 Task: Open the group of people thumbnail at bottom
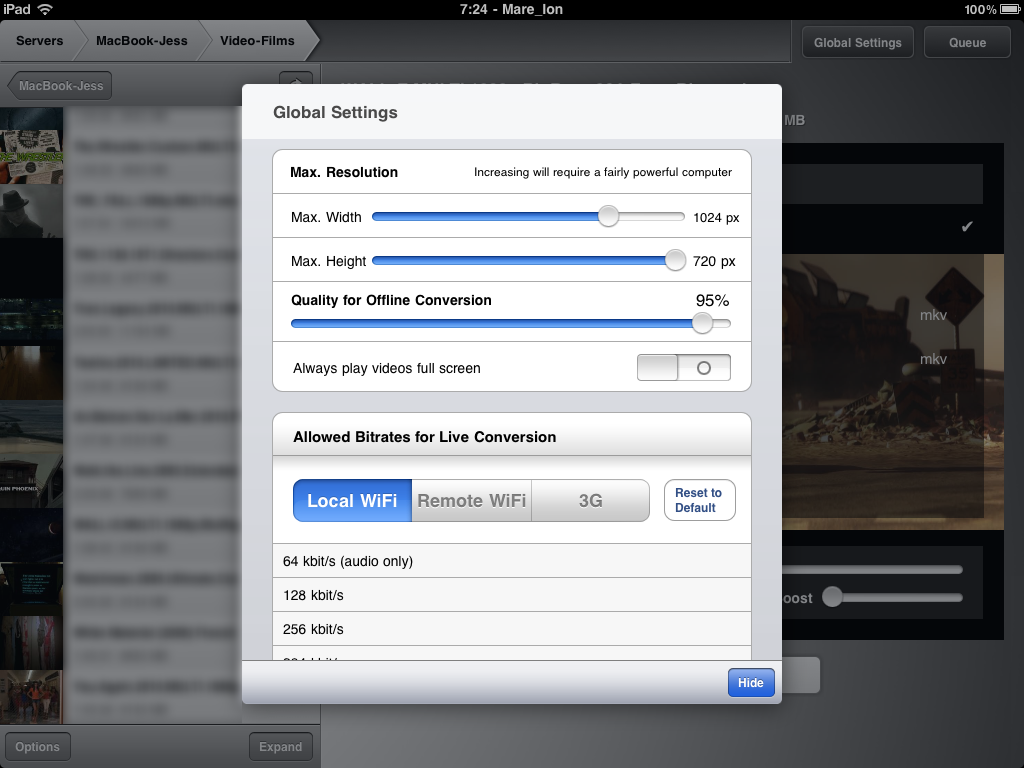tap(31, 697)
